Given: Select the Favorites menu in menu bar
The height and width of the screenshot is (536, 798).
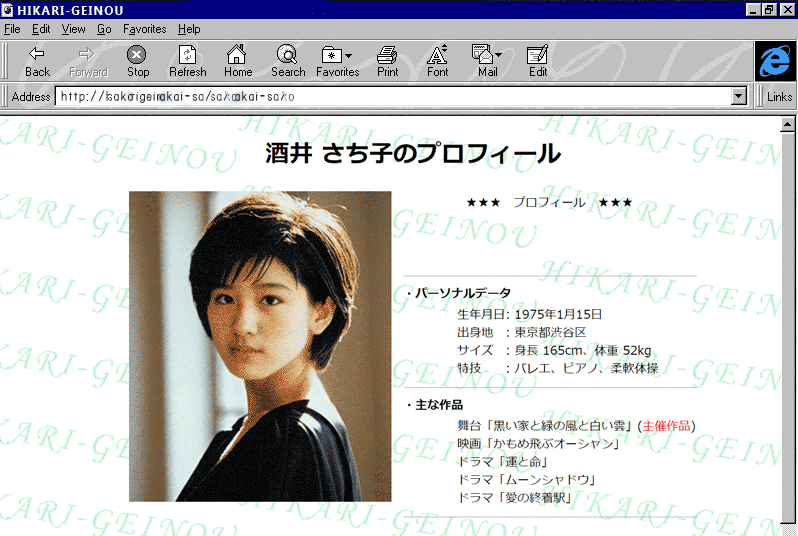Looking at the screenshot, I should coord(145,29).
